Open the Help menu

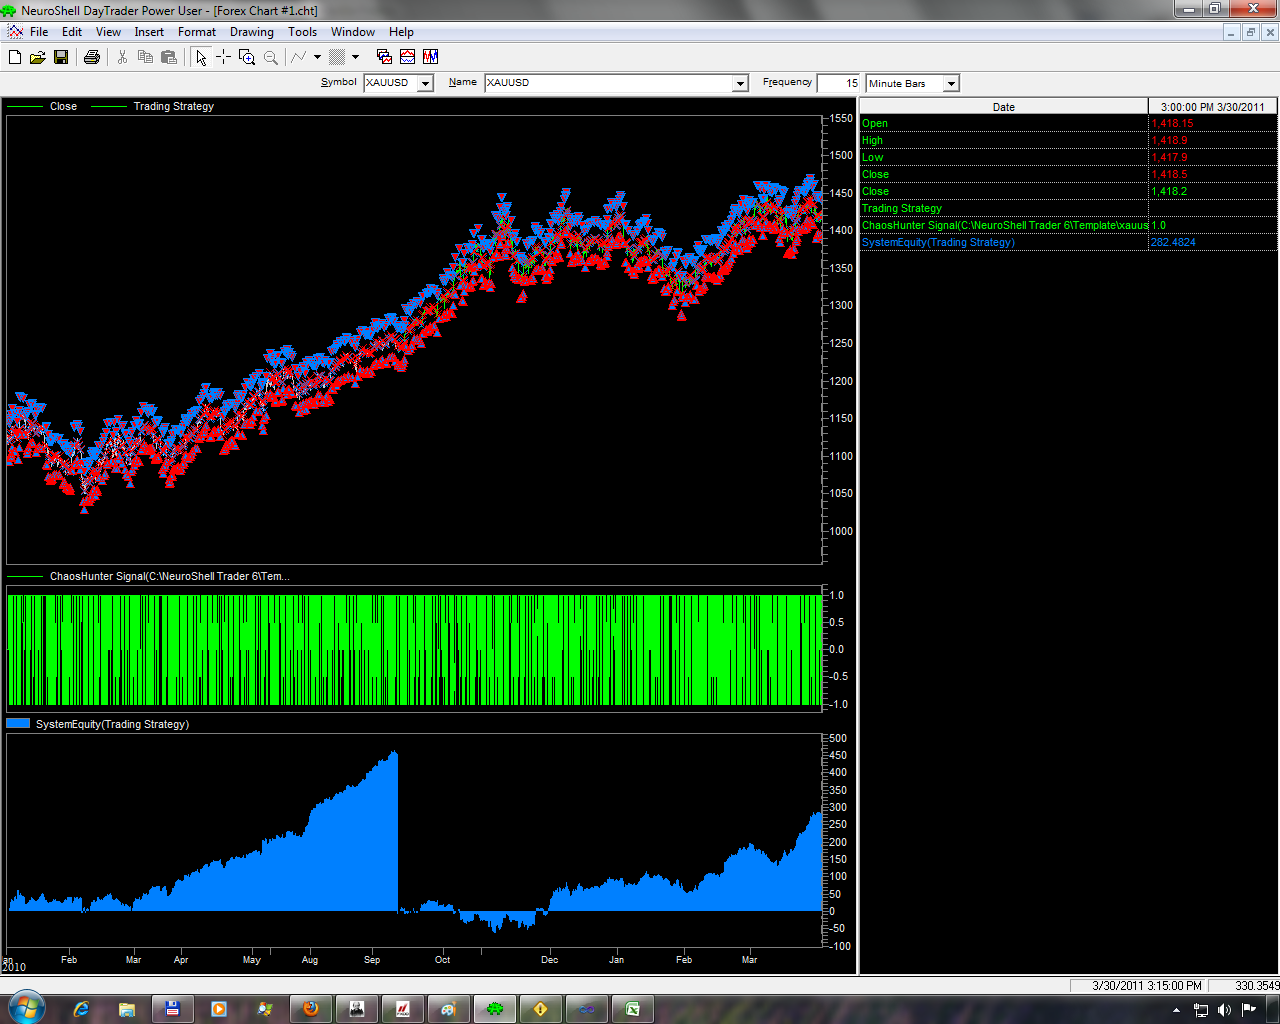(x=401, y=32)
